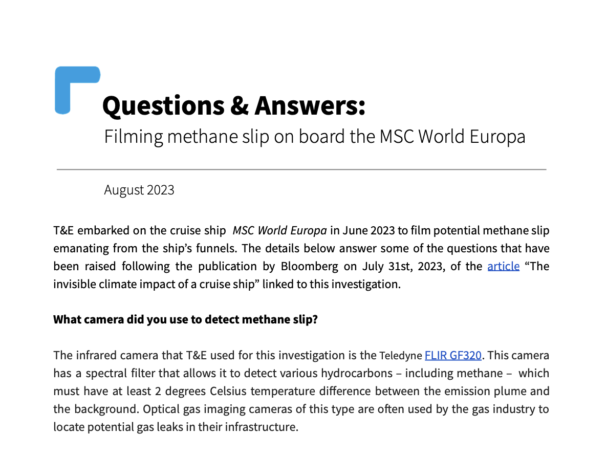The image size is (607, 455).
Task: Click the 'Questions & Answers:' title
Action: 234,105
